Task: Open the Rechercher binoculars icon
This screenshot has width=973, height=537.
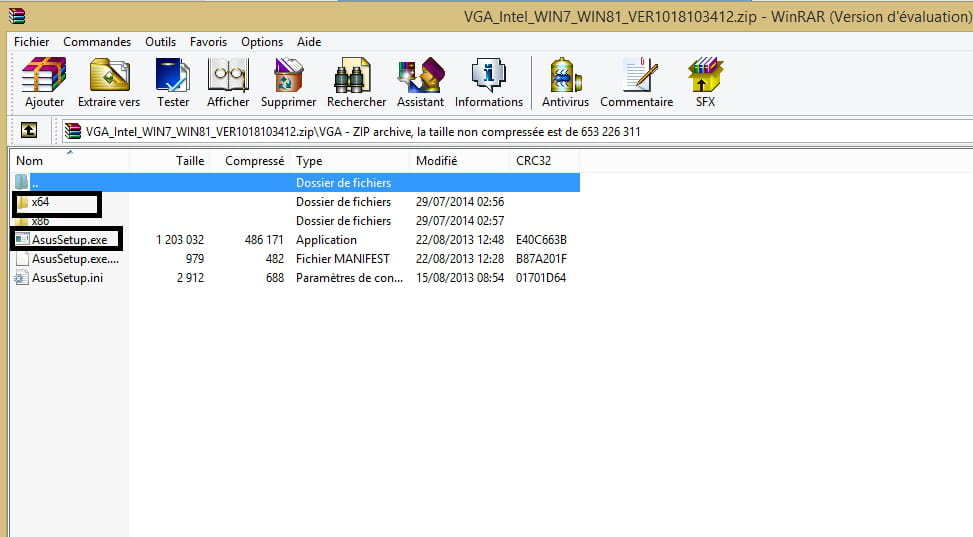Action: pos(352,75)
